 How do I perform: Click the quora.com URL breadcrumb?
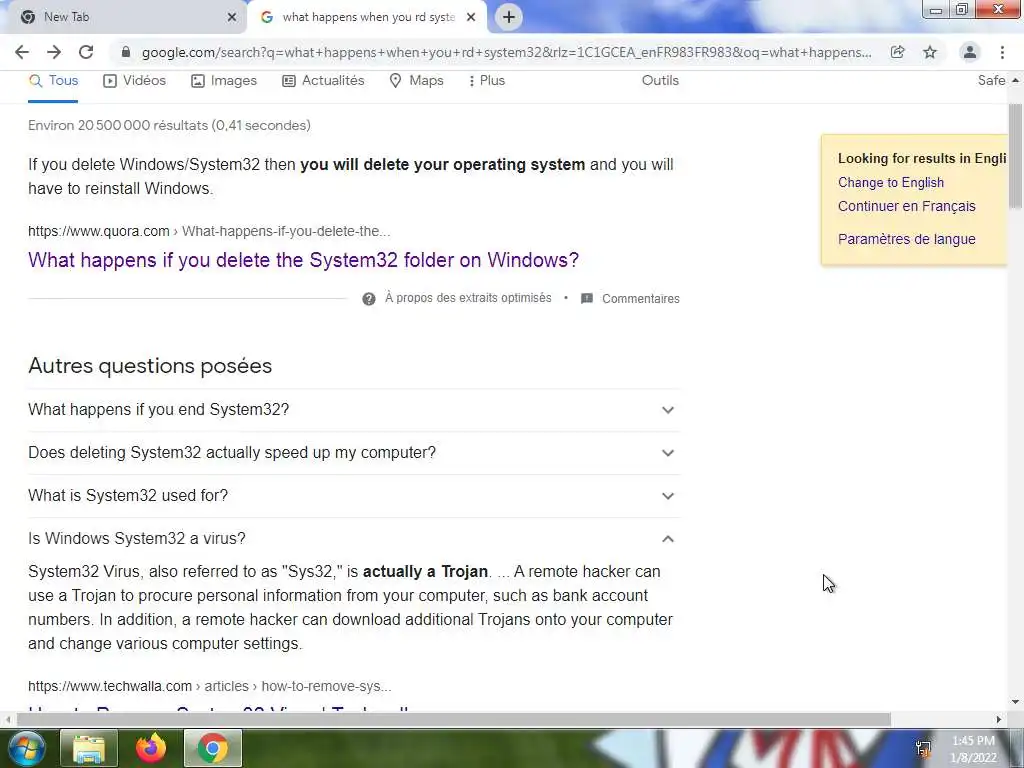coord(209,231)
